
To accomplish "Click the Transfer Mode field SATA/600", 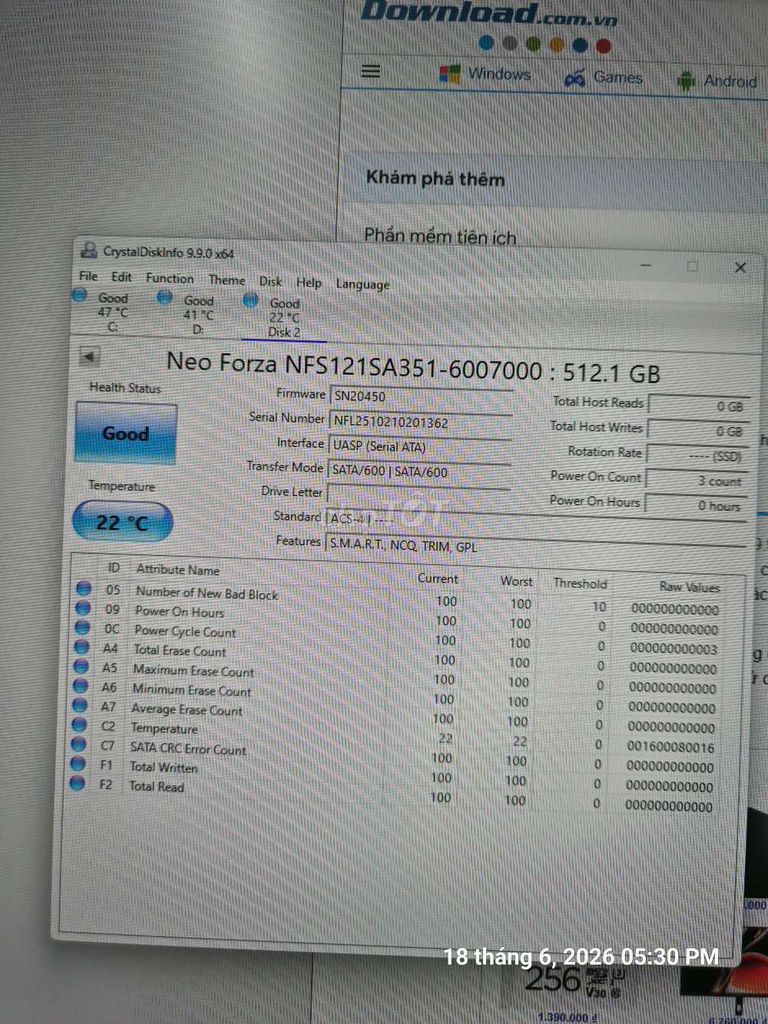I will click(419, 472).
